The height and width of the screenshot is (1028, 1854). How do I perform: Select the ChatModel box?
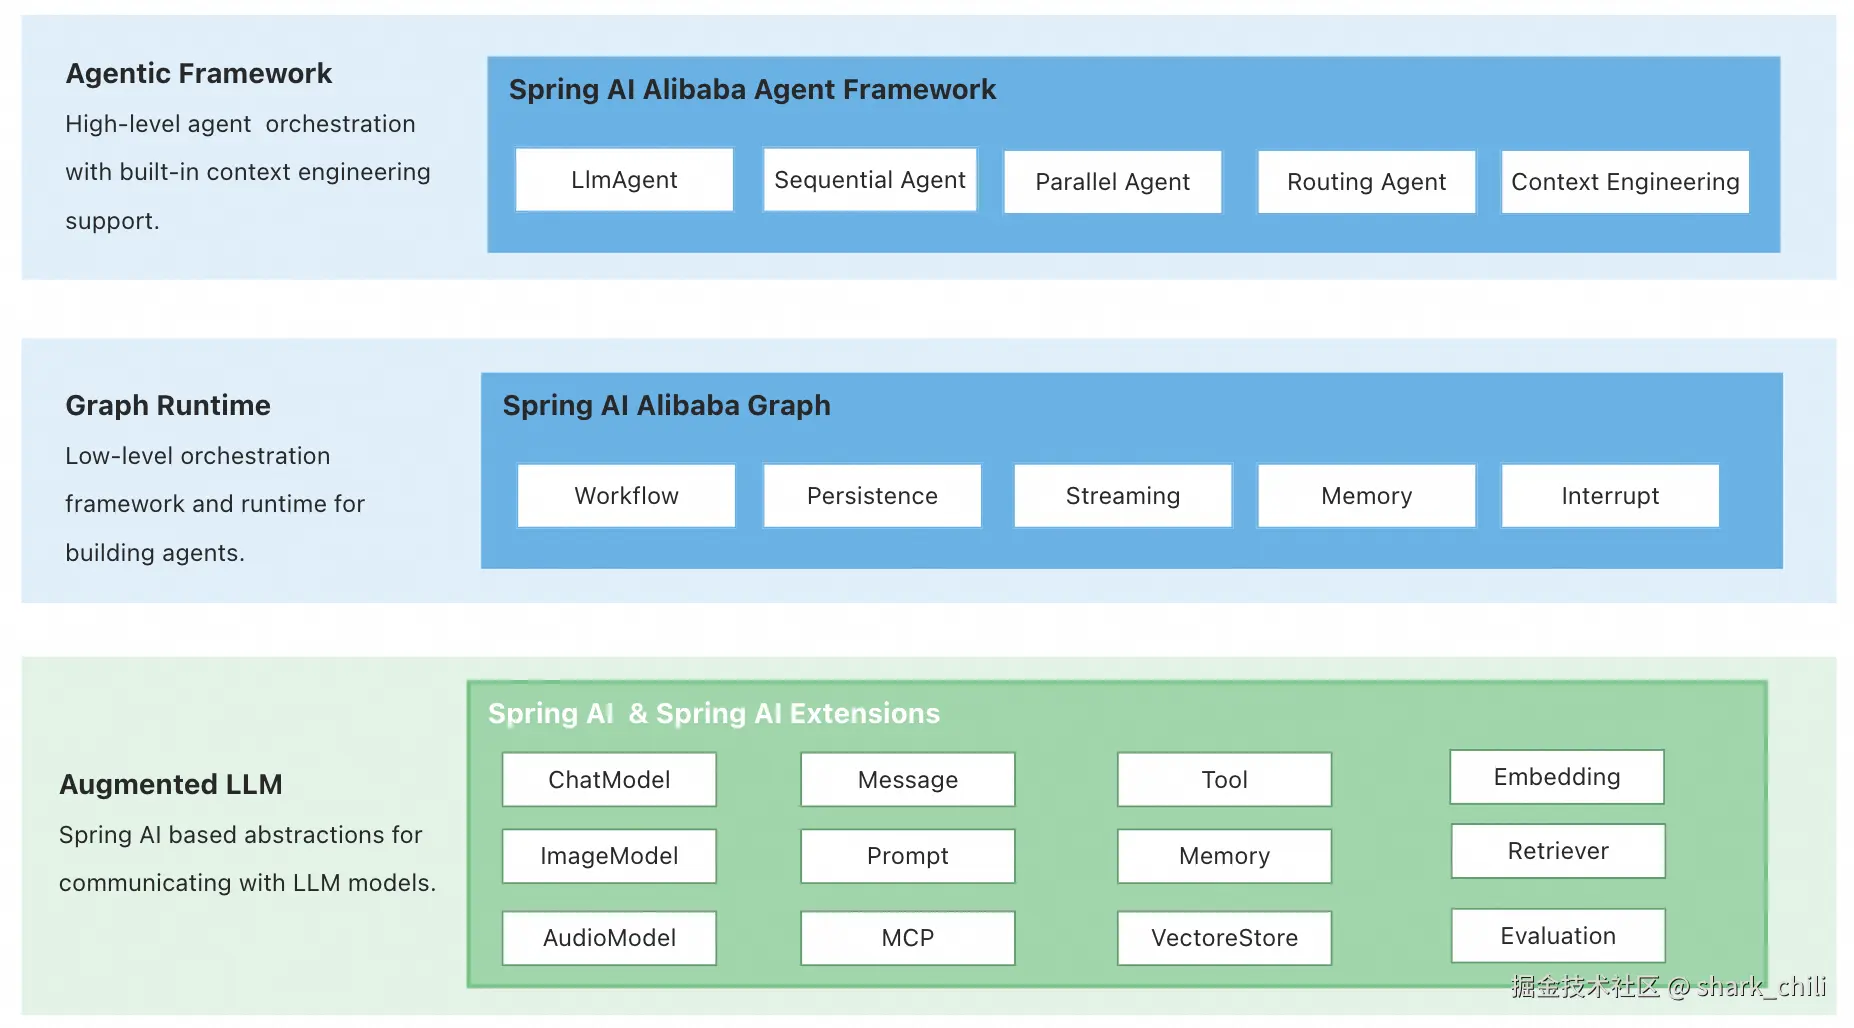(x=609, y=780)
